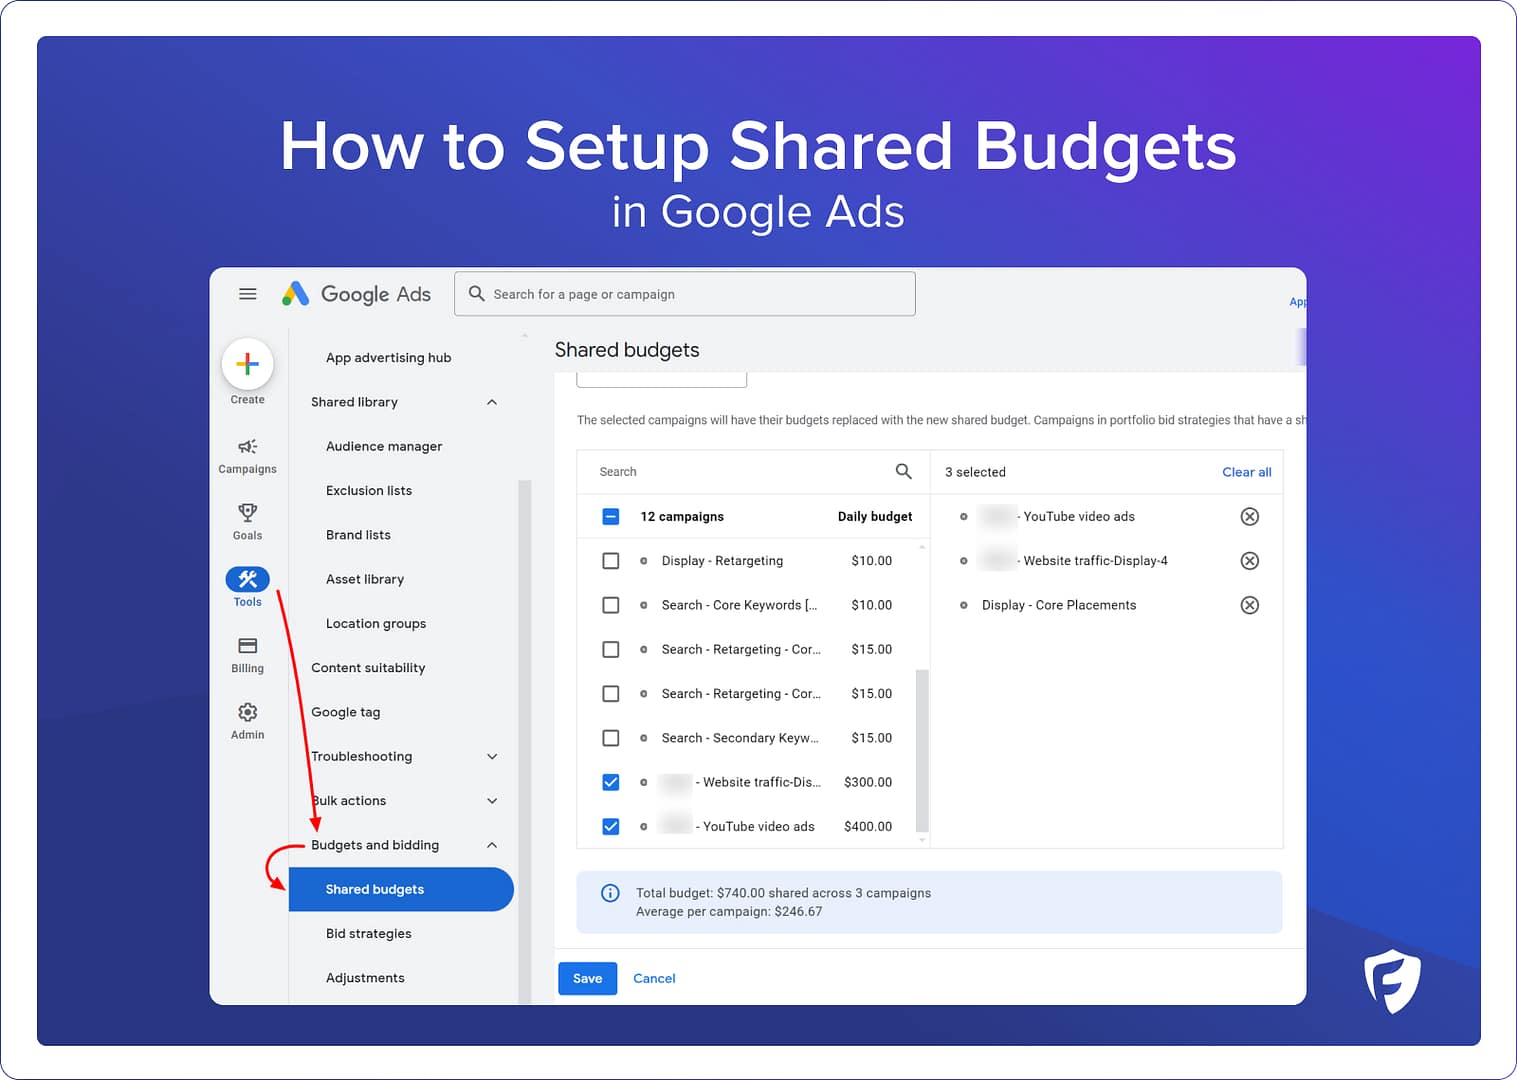Screen dimensions: 1517x1080
Task: Click the page or campaign search field
Action: tap(685, 294)
